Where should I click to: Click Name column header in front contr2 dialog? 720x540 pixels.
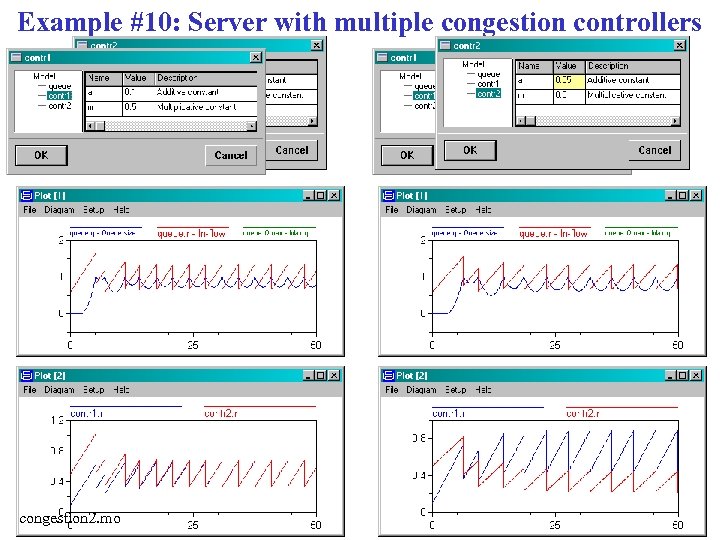[534, 66]
